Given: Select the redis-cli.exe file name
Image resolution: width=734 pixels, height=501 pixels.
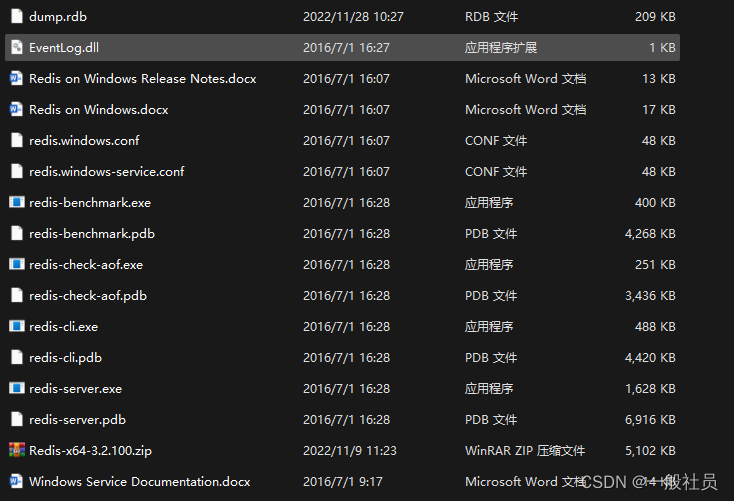Looking at the screenshot, I should coord(63,326).
